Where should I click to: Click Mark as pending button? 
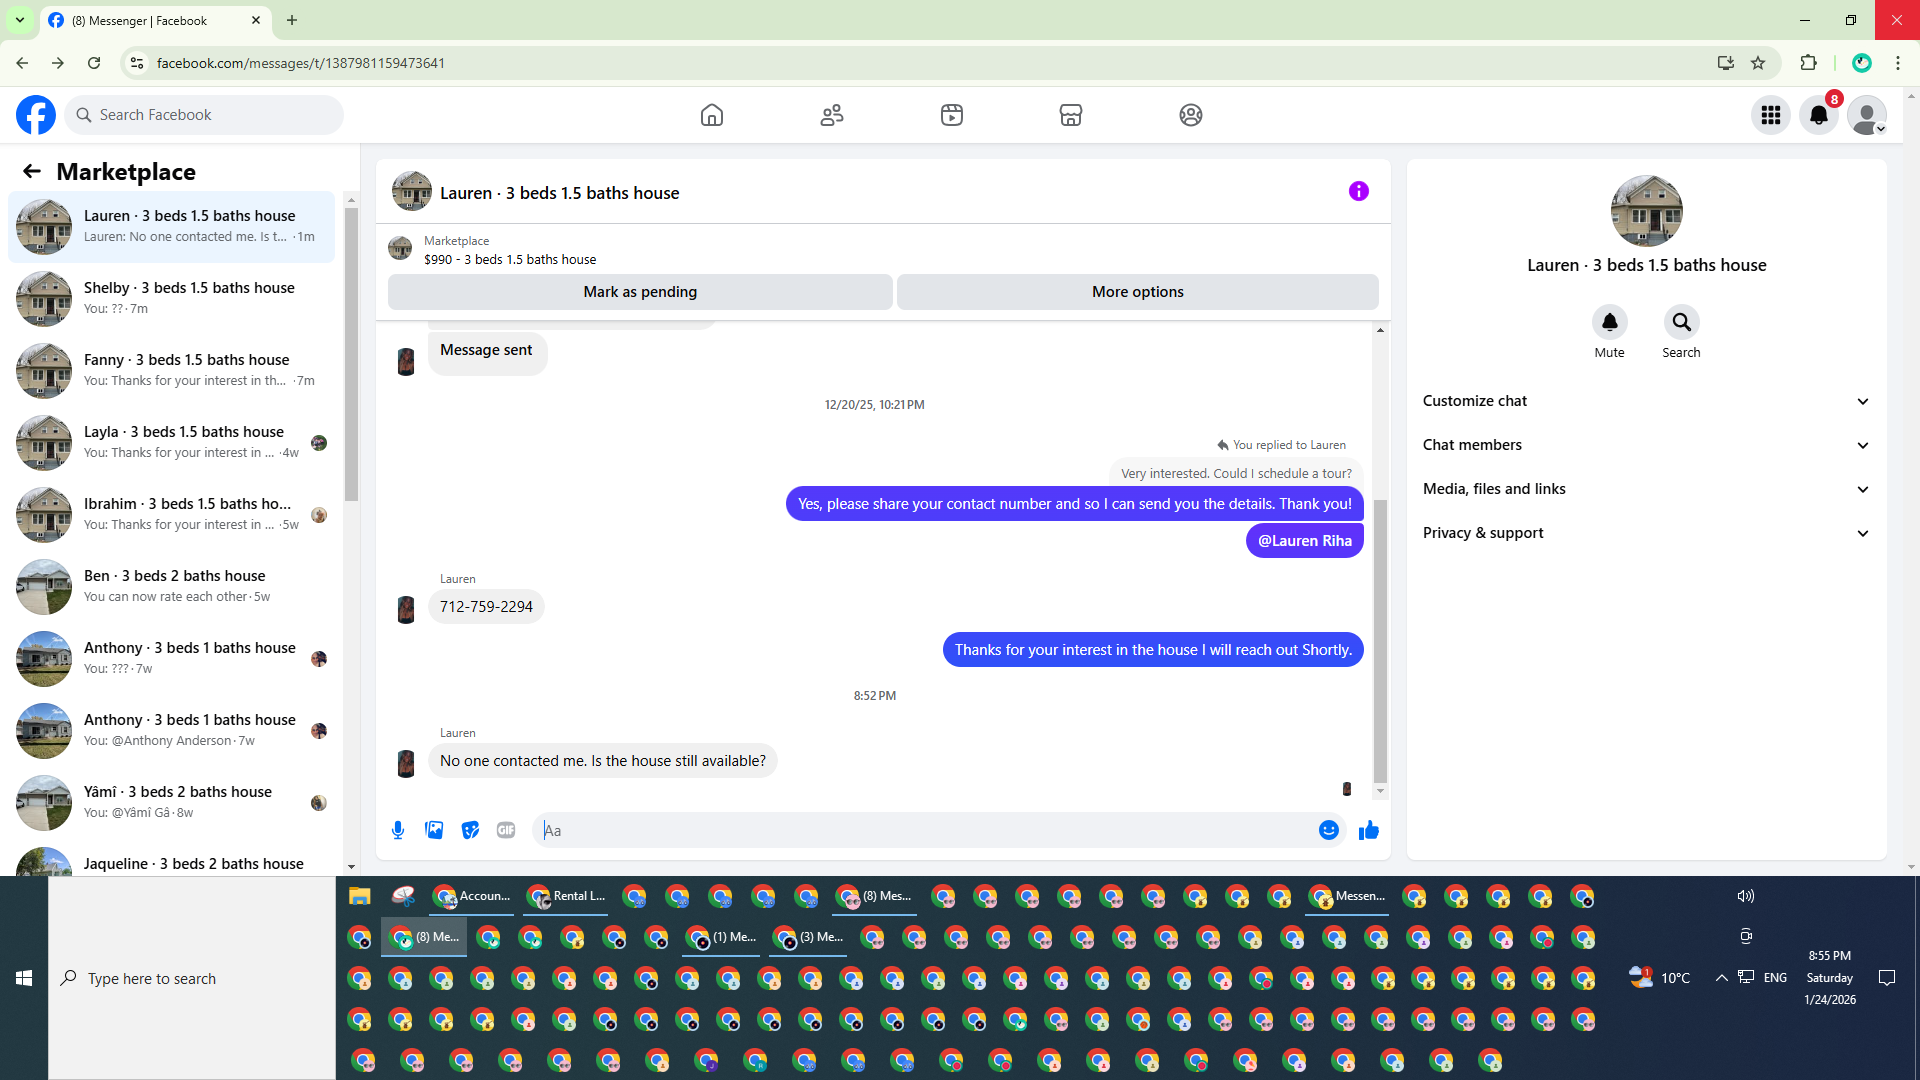coord(640,292)
